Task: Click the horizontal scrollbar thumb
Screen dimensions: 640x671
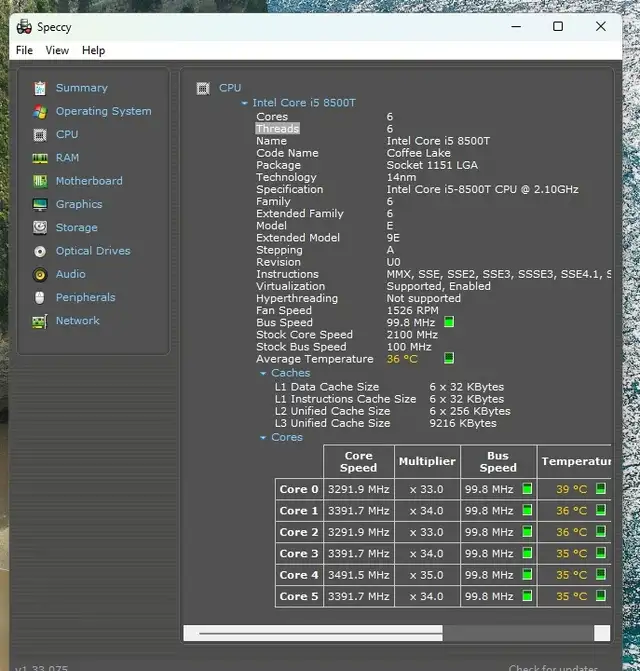Action: tap(314, 633)
